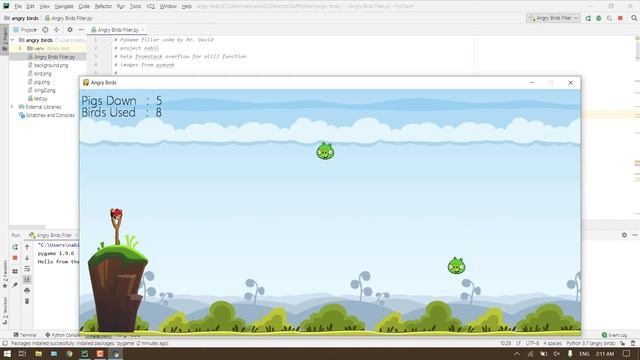Viewport: 640px width, 360px height.
Task: Close the Angry Birds Filler.py editor tab
Action: tap(142, 30)
